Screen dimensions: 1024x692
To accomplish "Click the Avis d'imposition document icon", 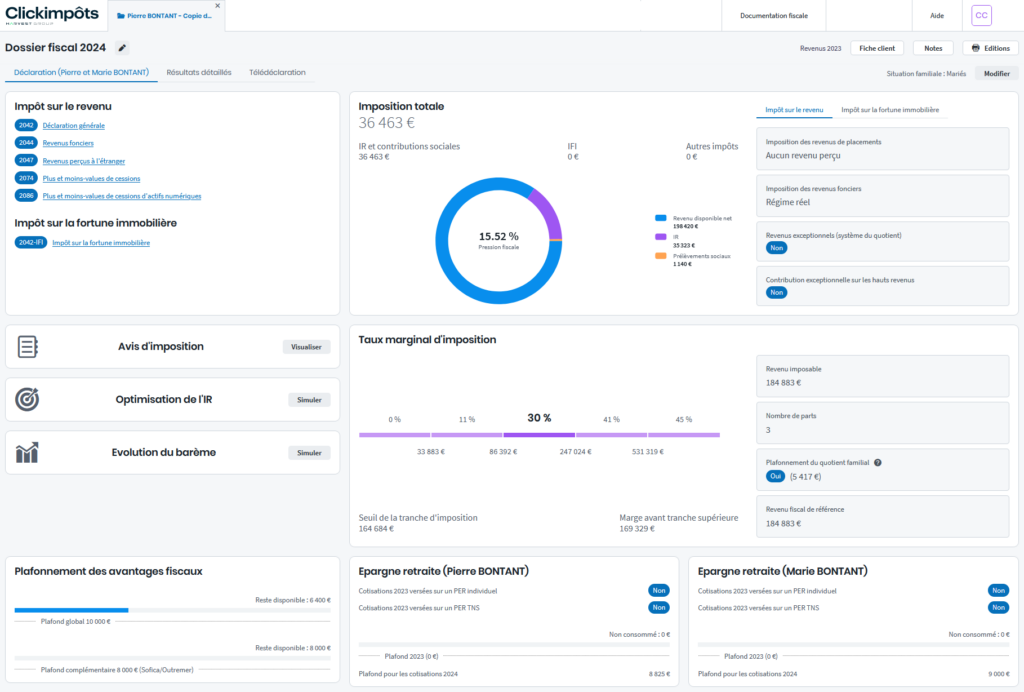I will tap(28, 347).
